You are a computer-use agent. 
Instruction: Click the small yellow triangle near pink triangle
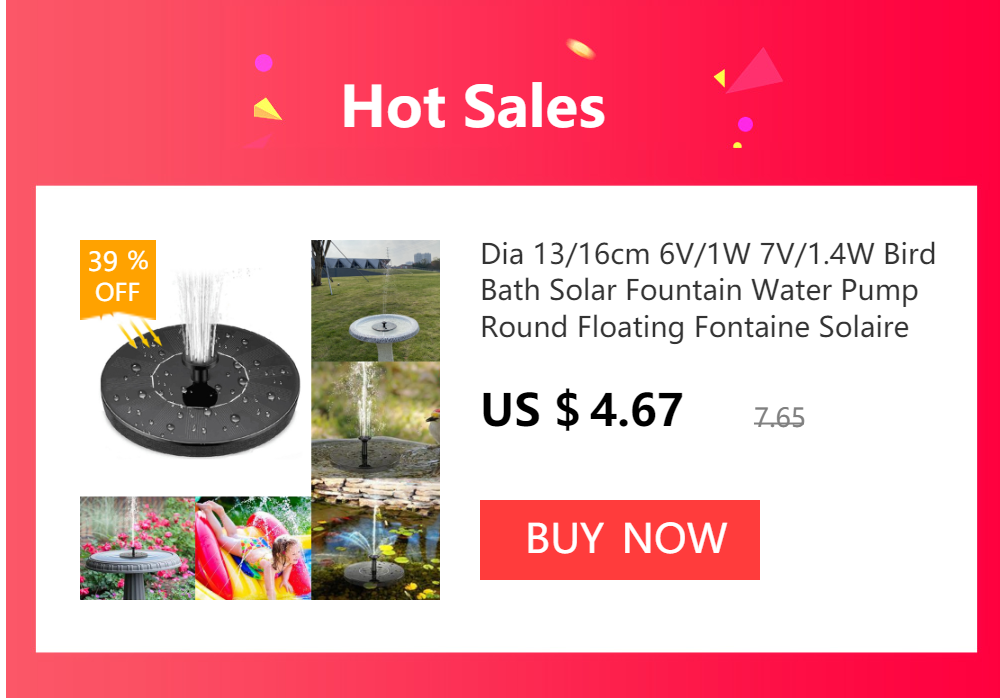720,78
